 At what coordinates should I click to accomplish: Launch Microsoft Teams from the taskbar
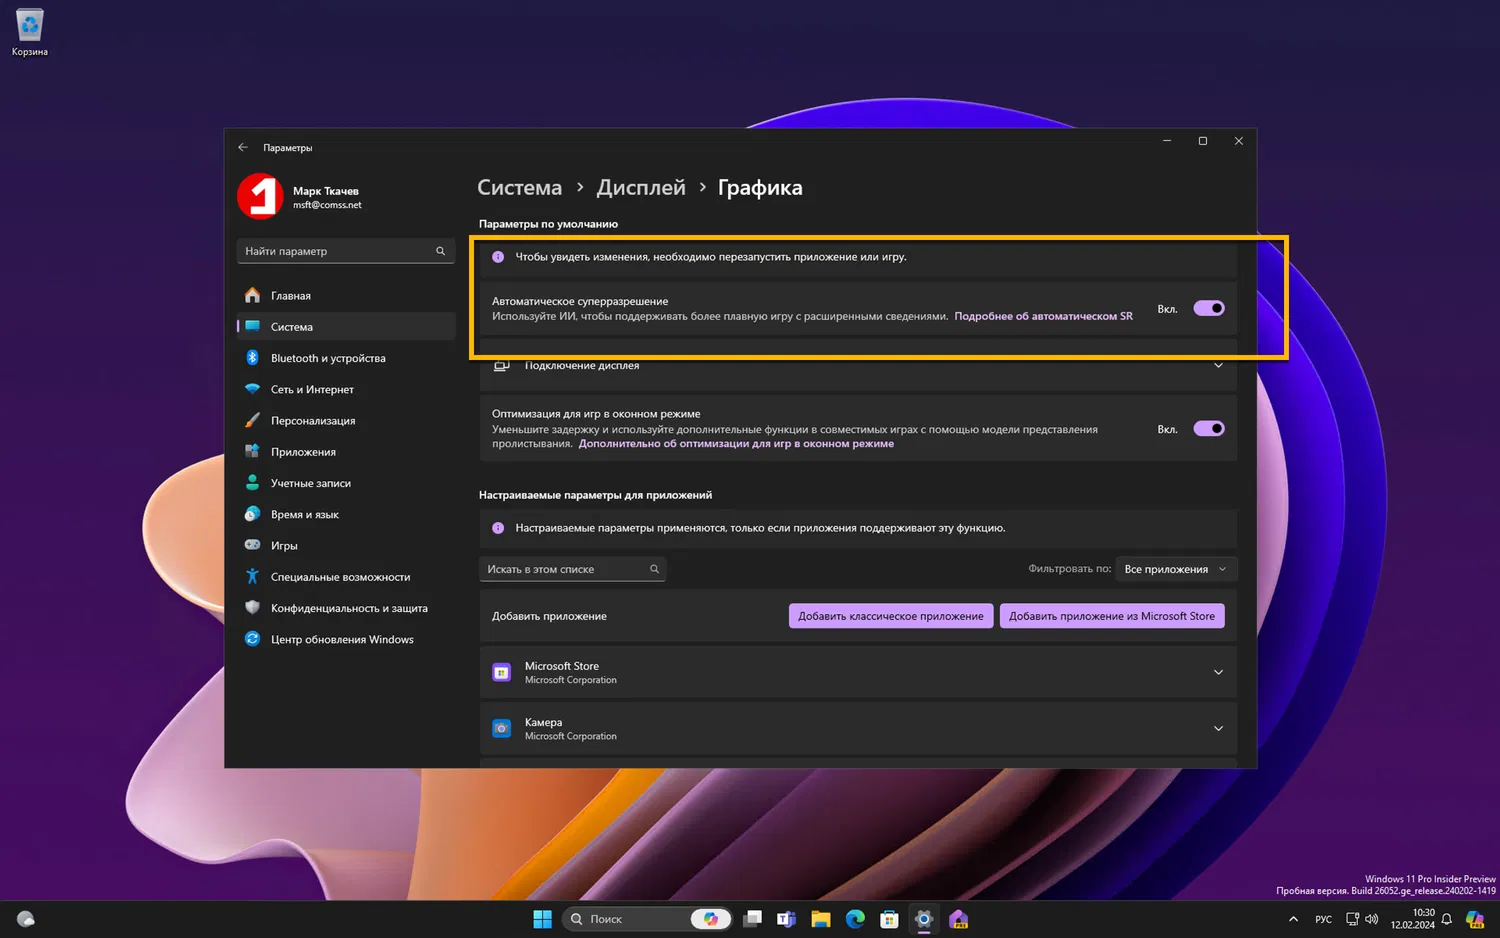[x=787, y=919]
